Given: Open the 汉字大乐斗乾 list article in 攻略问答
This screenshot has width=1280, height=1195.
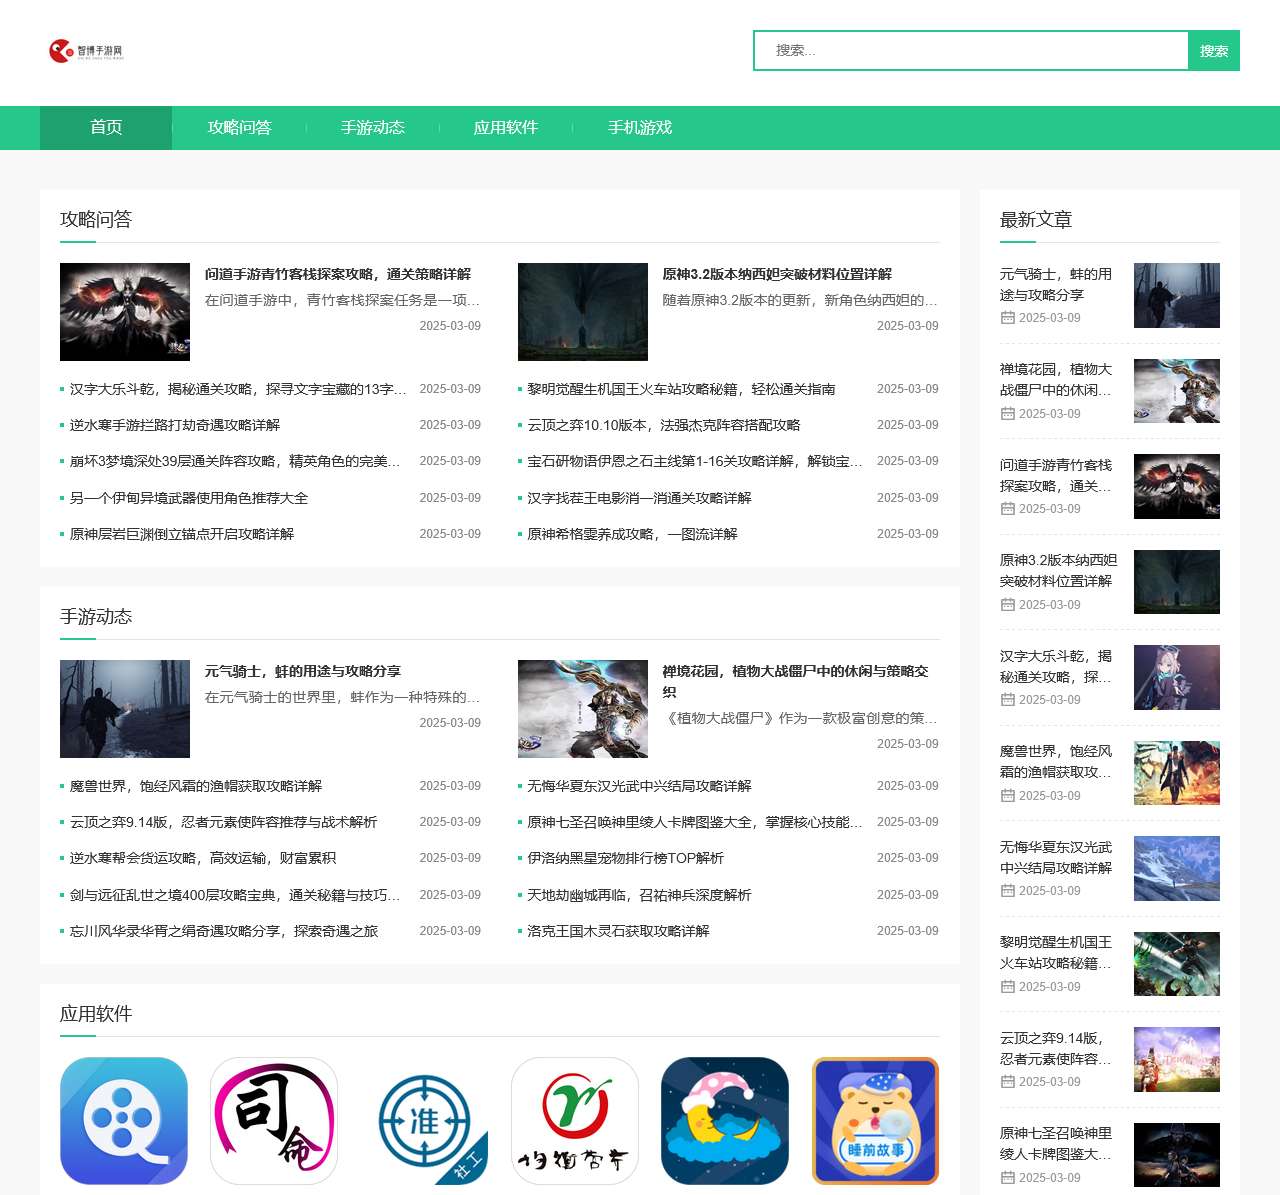Looking at the screenshot, I should [x=238, y=389].
